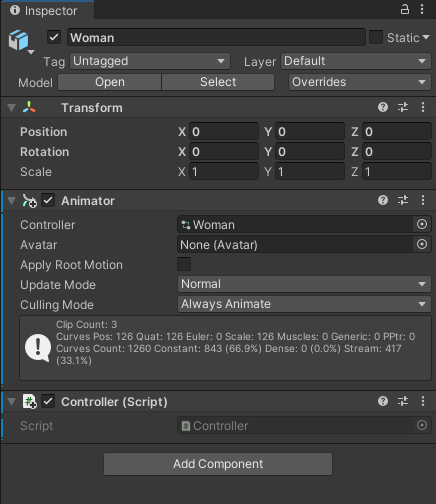Collapse the Controller Script component
Screen dimensions: 436x504
pyautogui.click(x=12, y=401)
